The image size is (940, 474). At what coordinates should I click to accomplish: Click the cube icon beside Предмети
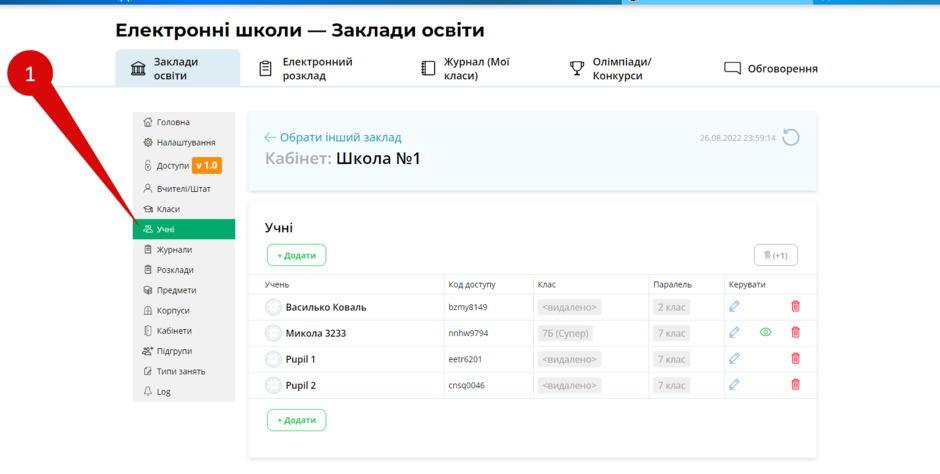pos(148,290)
